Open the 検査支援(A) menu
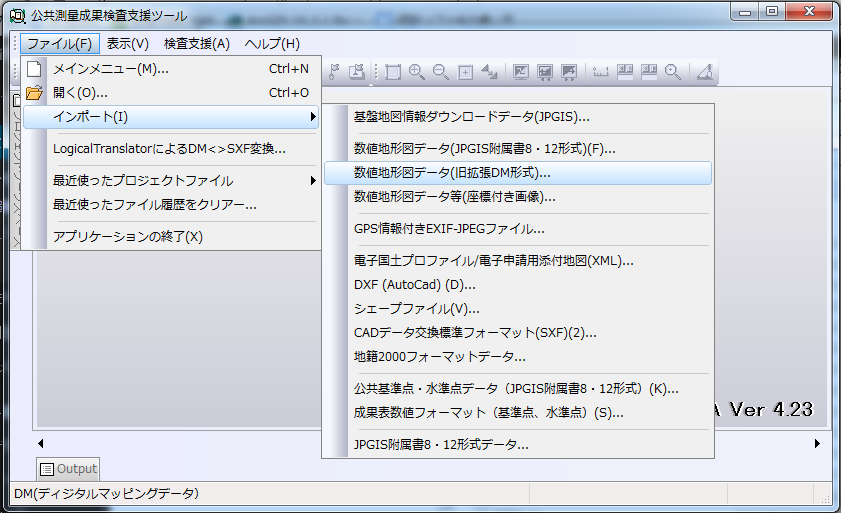 196,43
